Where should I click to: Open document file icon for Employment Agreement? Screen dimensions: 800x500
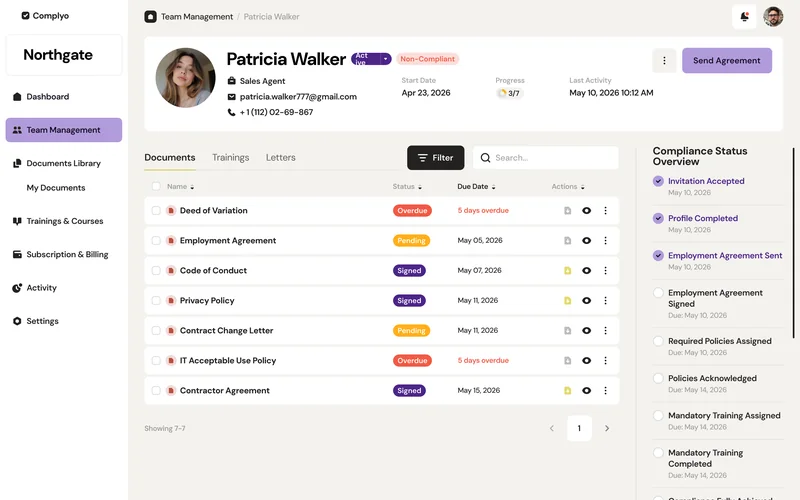point(567,241)
